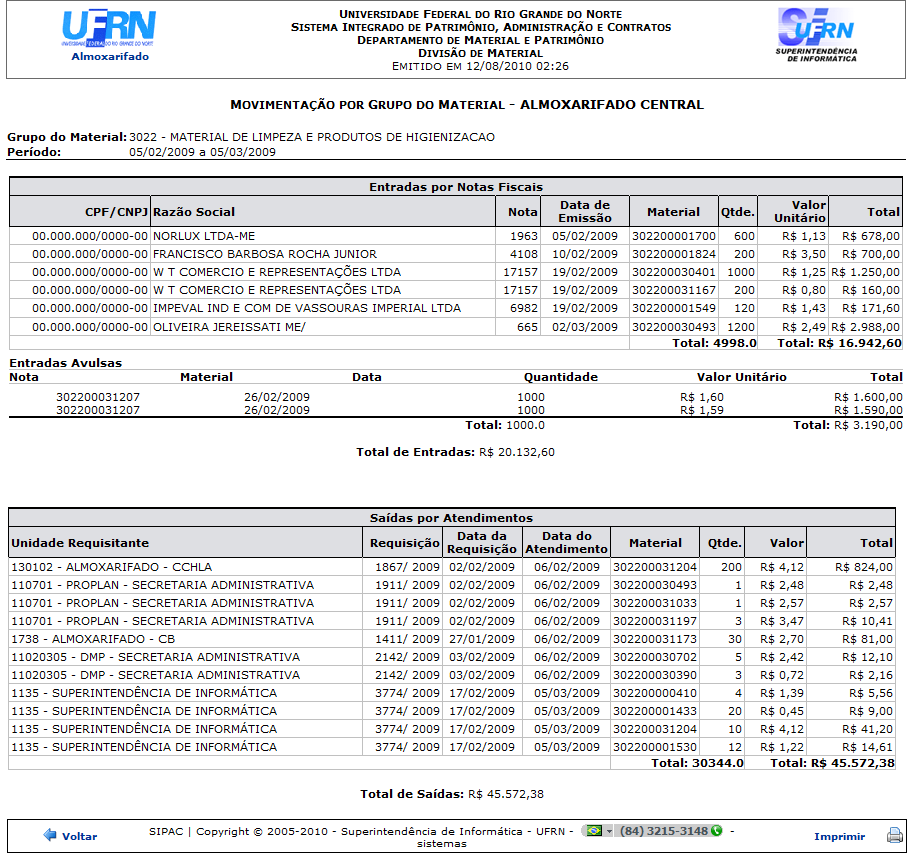This screenshot has width=923, height=866.
Task: Click the loose entry total R$ 1.590,00
Action: (x=868, y=410)
